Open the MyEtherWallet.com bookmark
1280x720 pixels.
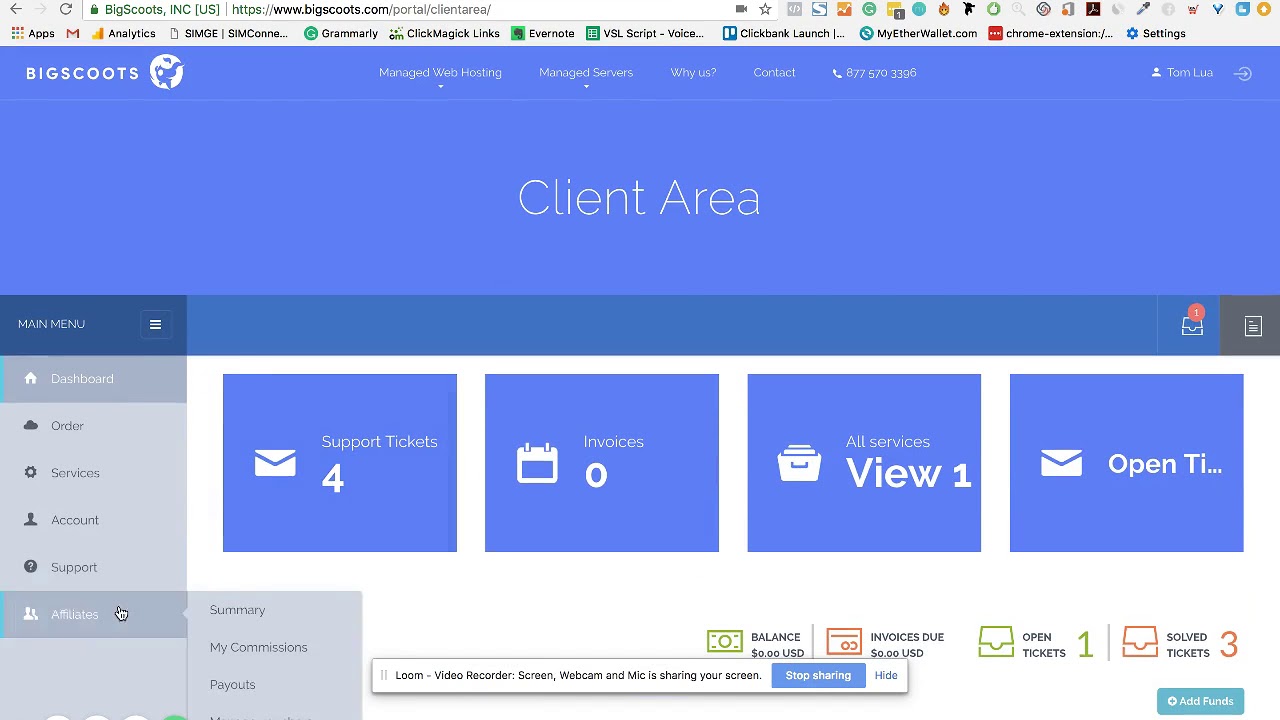(x=918, y=33)
